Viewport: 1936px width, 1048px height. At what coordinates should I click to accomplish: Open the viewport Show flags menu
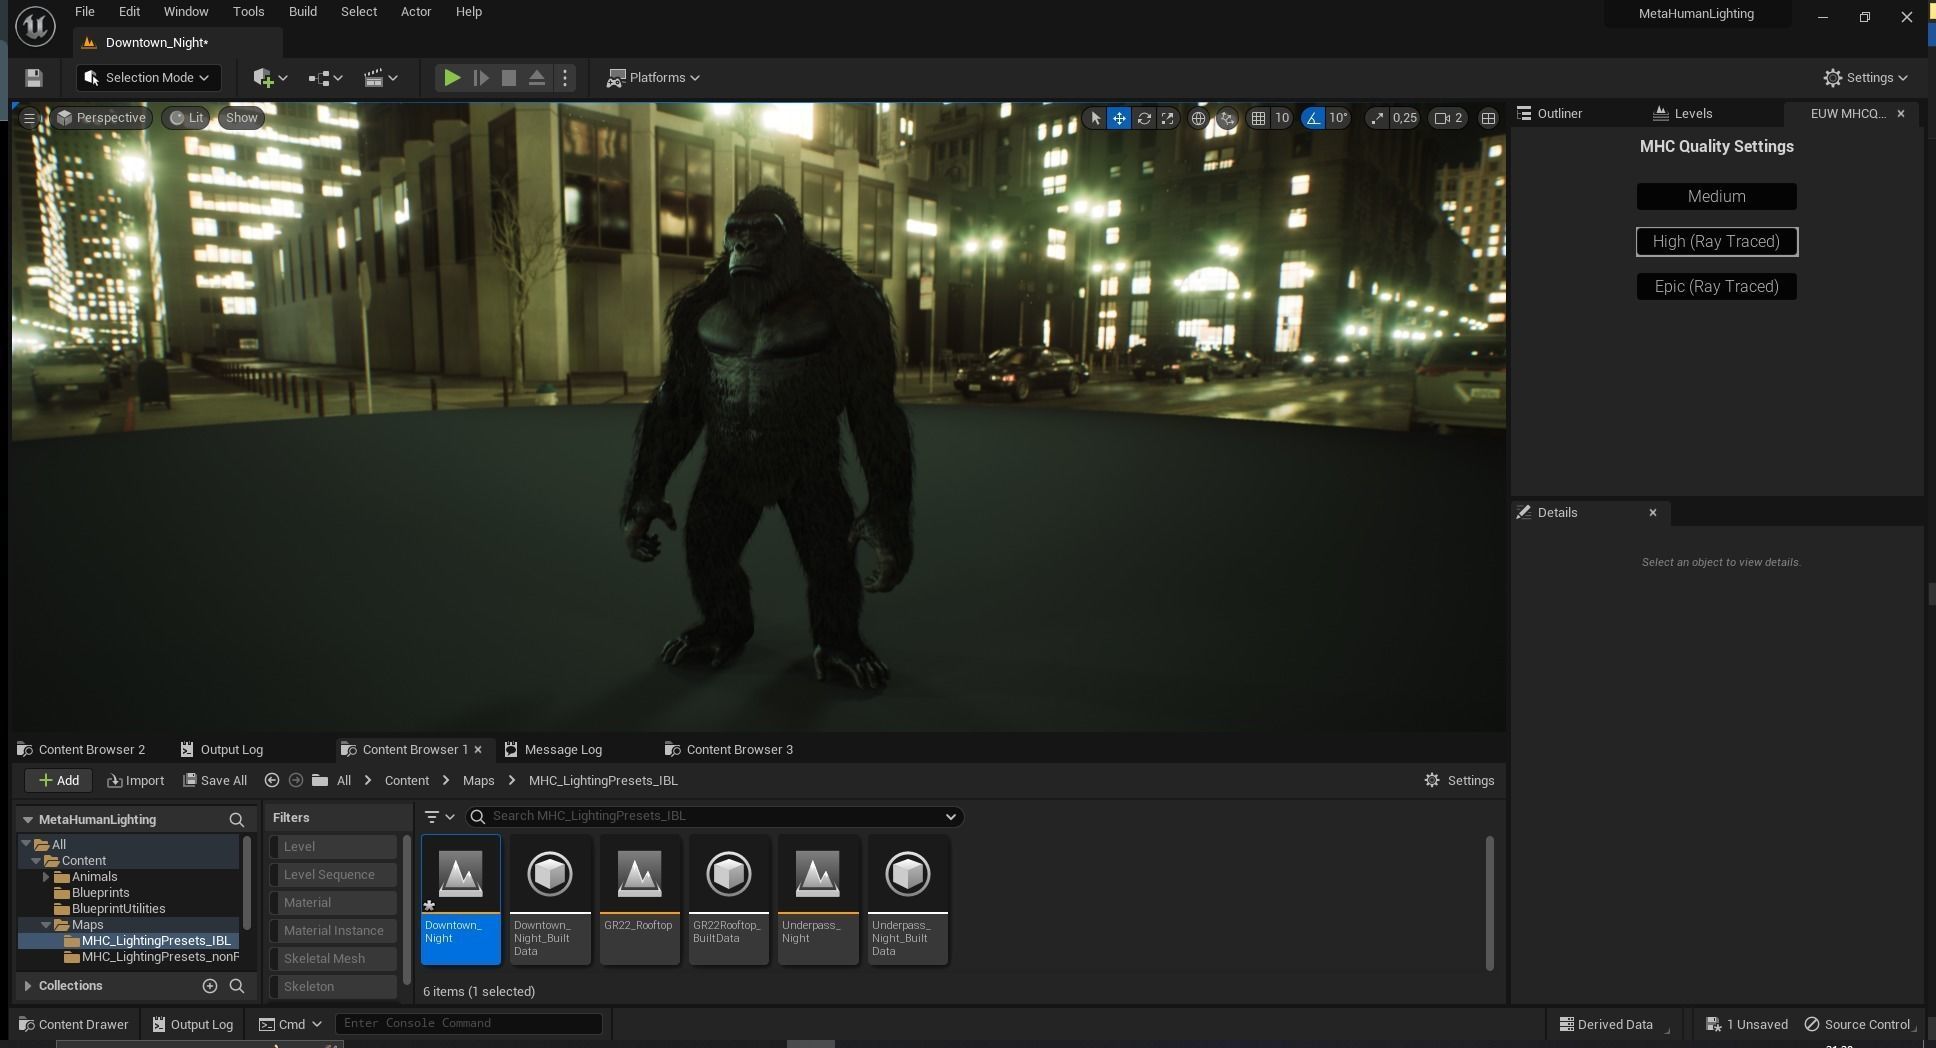pyautogui.click(x=241, y=118)
